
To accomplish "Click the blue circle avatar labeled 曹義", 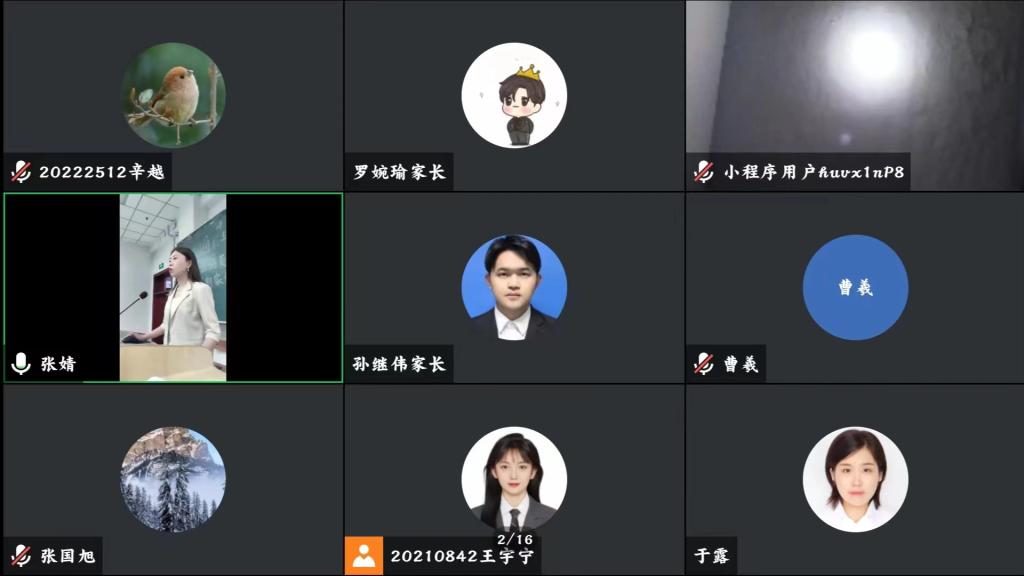I will pos(855,287).
